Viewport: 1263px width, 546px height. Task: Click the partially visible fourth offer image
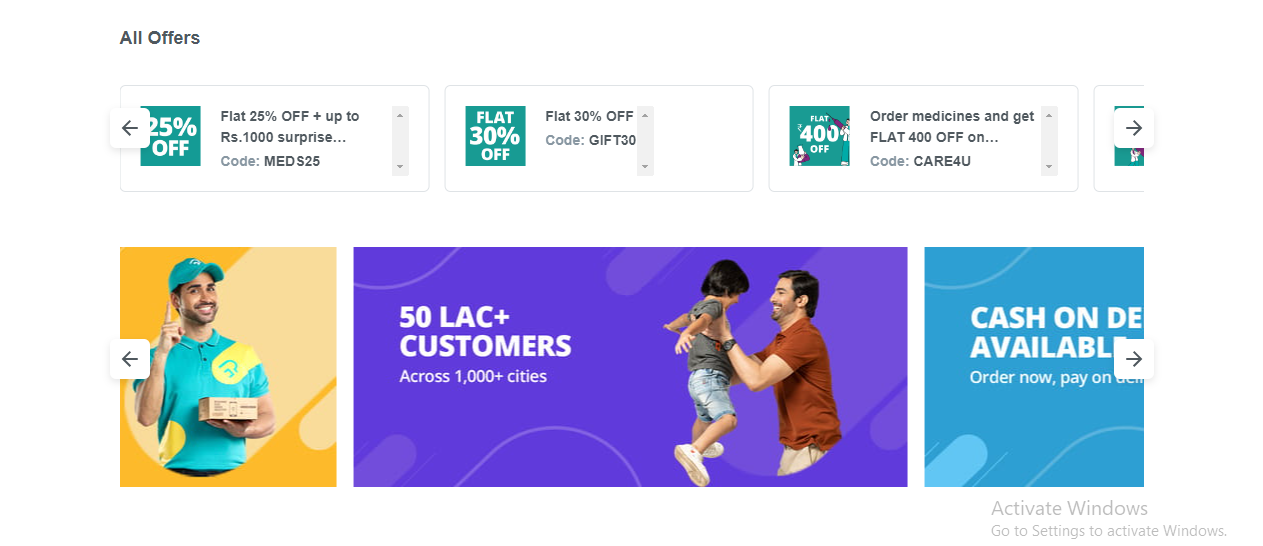(1129, 136)
